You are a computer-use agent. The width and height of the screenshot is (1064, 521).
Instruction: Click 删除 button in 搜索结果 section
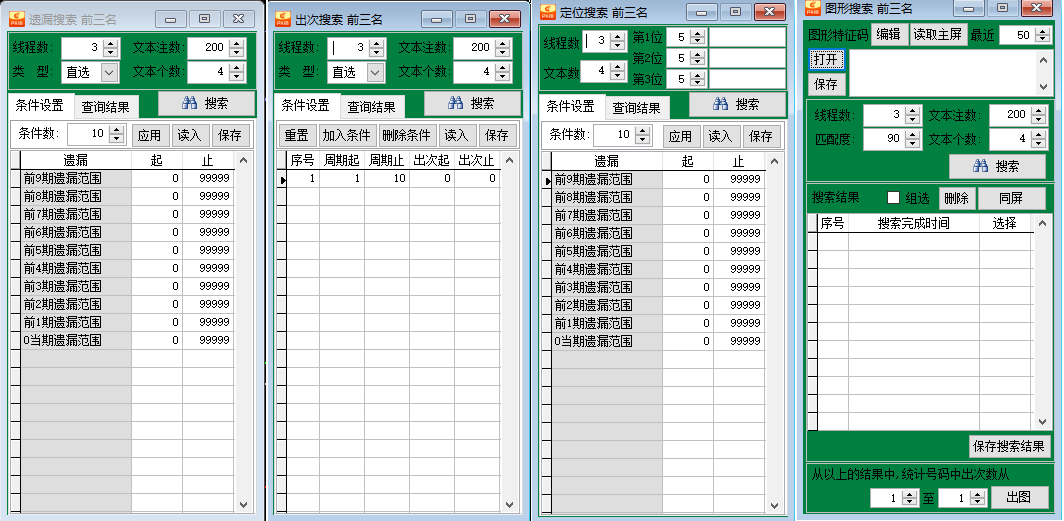tap(956, 198)
